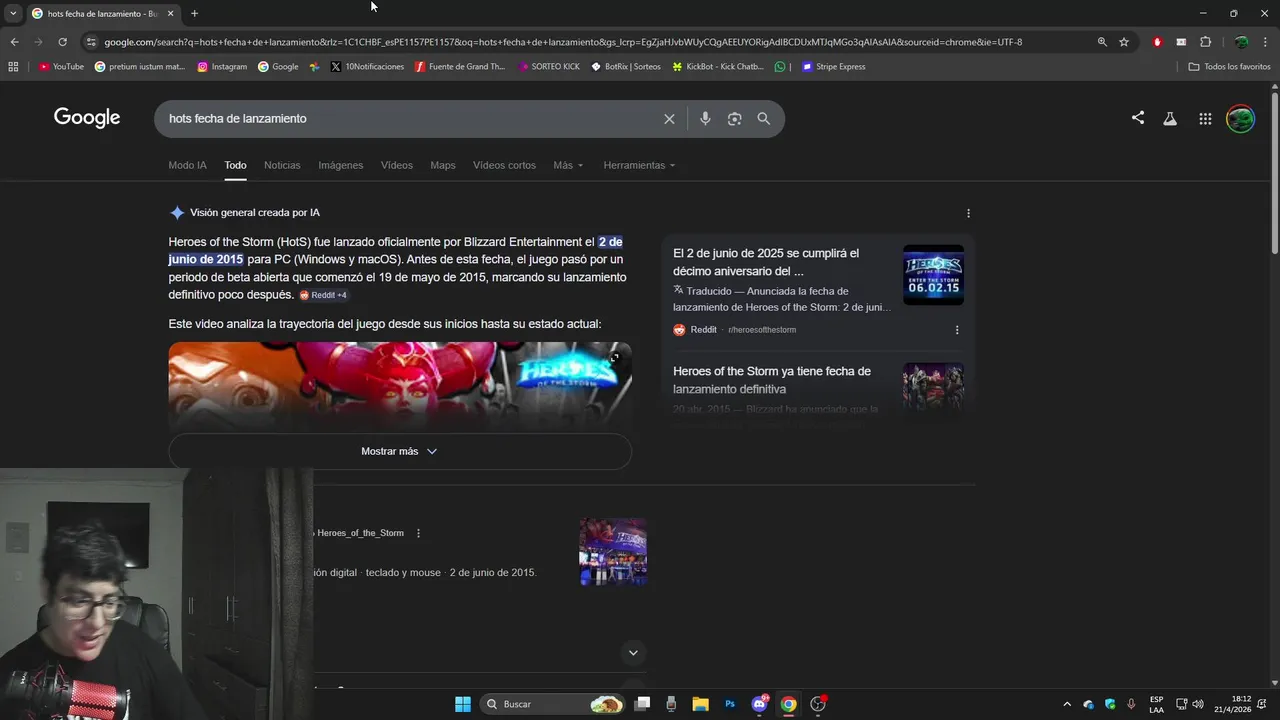
Task: Open the 'Todos los favoritos' folder
Action: coord(1229,67)
